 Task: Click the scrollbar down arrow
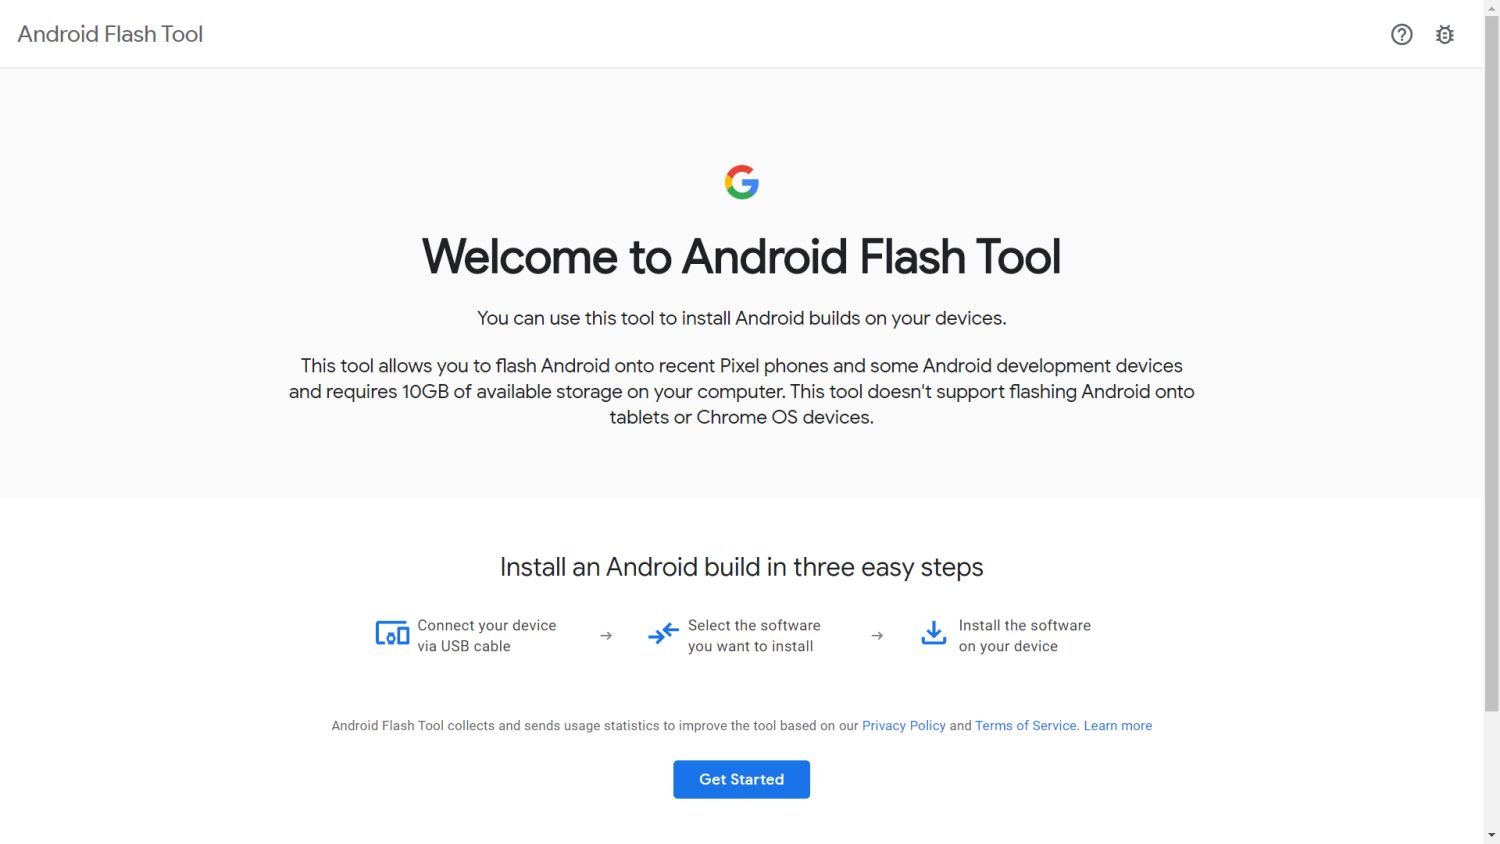point(1491,835)
